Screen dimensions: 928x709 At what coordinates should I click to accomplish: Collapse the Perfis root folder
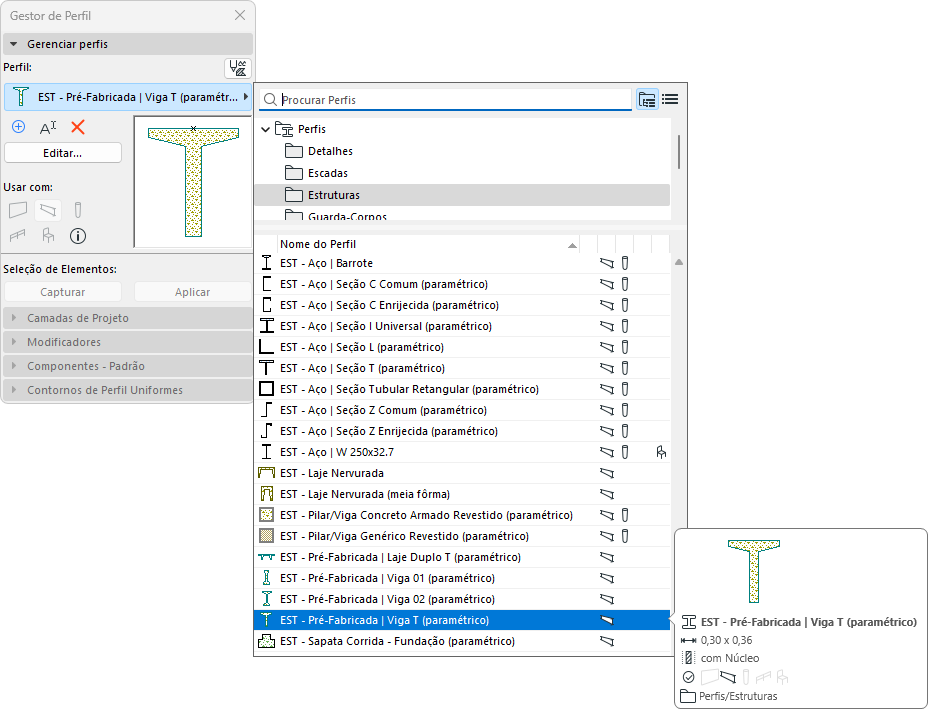(x=265, y=129)
